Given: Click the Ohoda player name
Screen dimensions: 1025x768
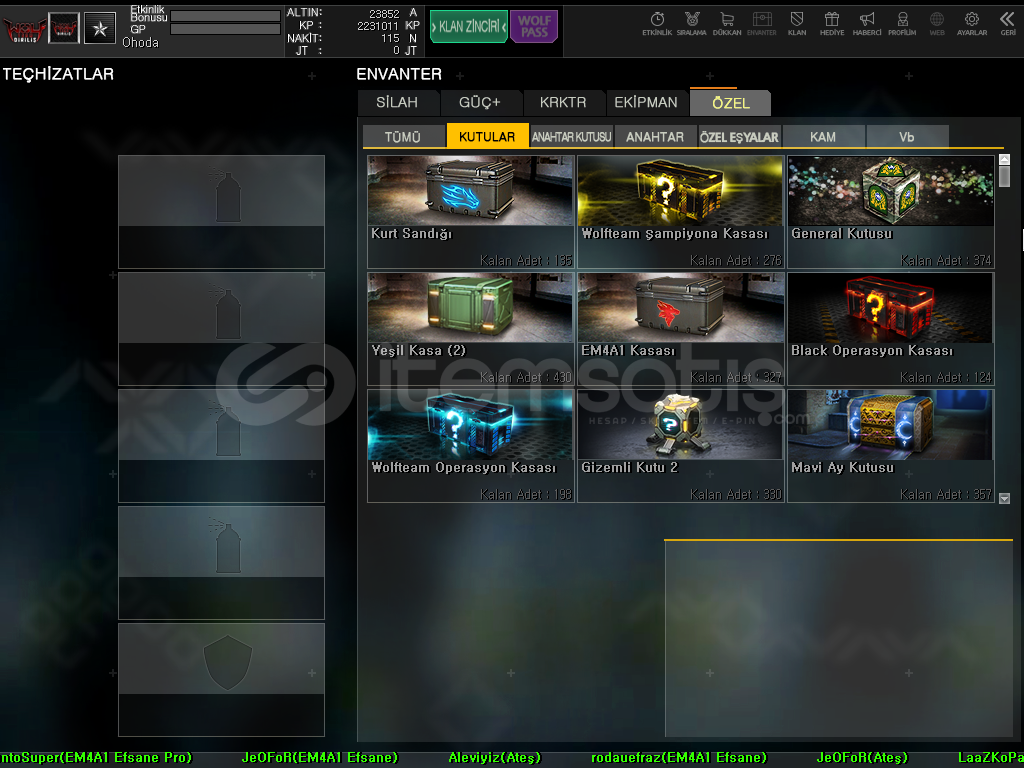Looking at the screenshot, I should [x=141, y=43].
